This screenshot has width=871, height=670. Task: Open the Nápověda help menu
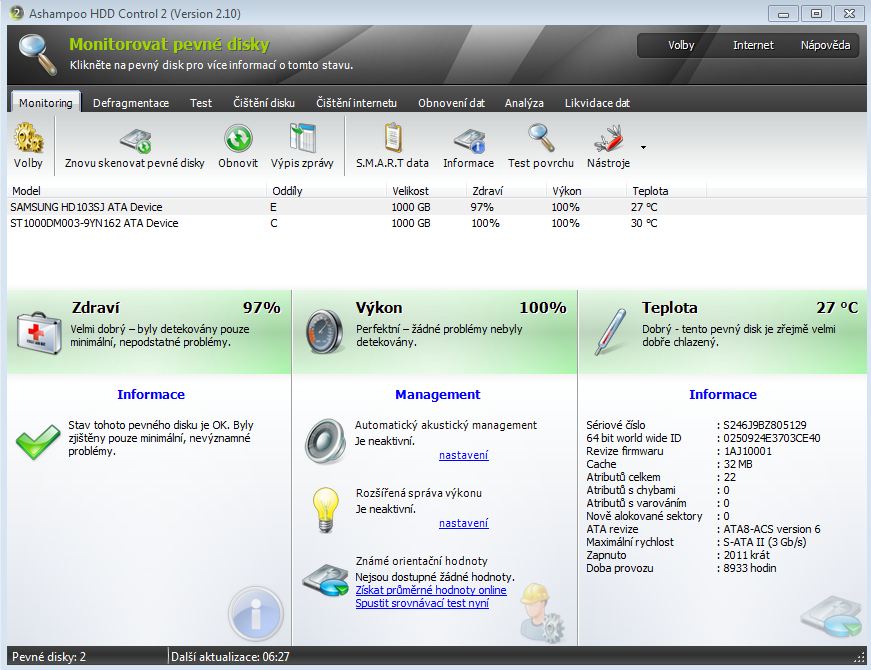[x=825, y=45]
